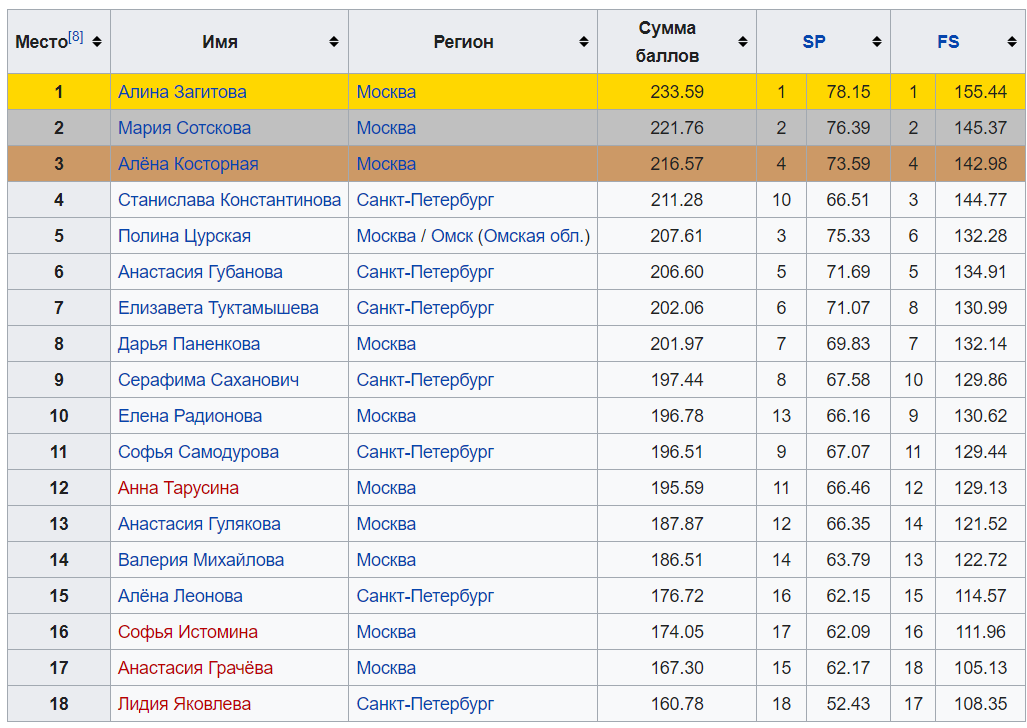Click the red link Анна Тарусина
1027x728 pixels.
pyautogui.click(x=178, y=488)
